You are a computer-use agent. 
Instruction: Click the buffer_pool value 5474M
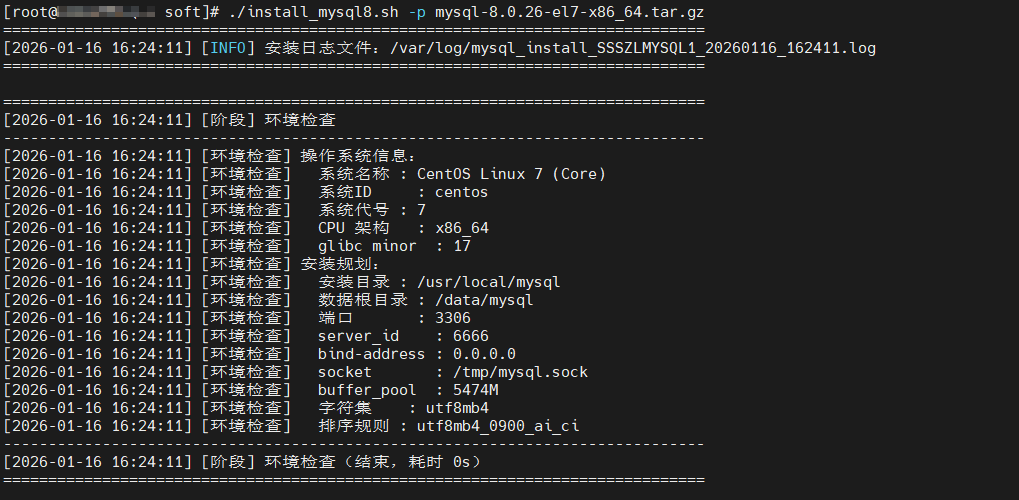point(475,390)
